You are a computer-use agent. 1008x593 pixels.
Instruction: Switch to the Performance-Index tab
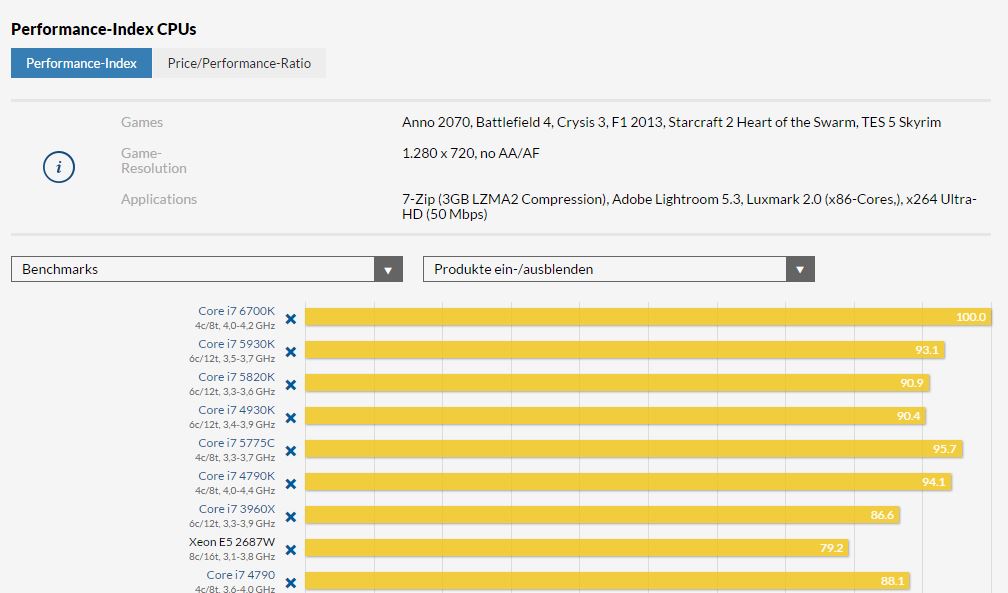pyautogui.click(x=81, y=63)
